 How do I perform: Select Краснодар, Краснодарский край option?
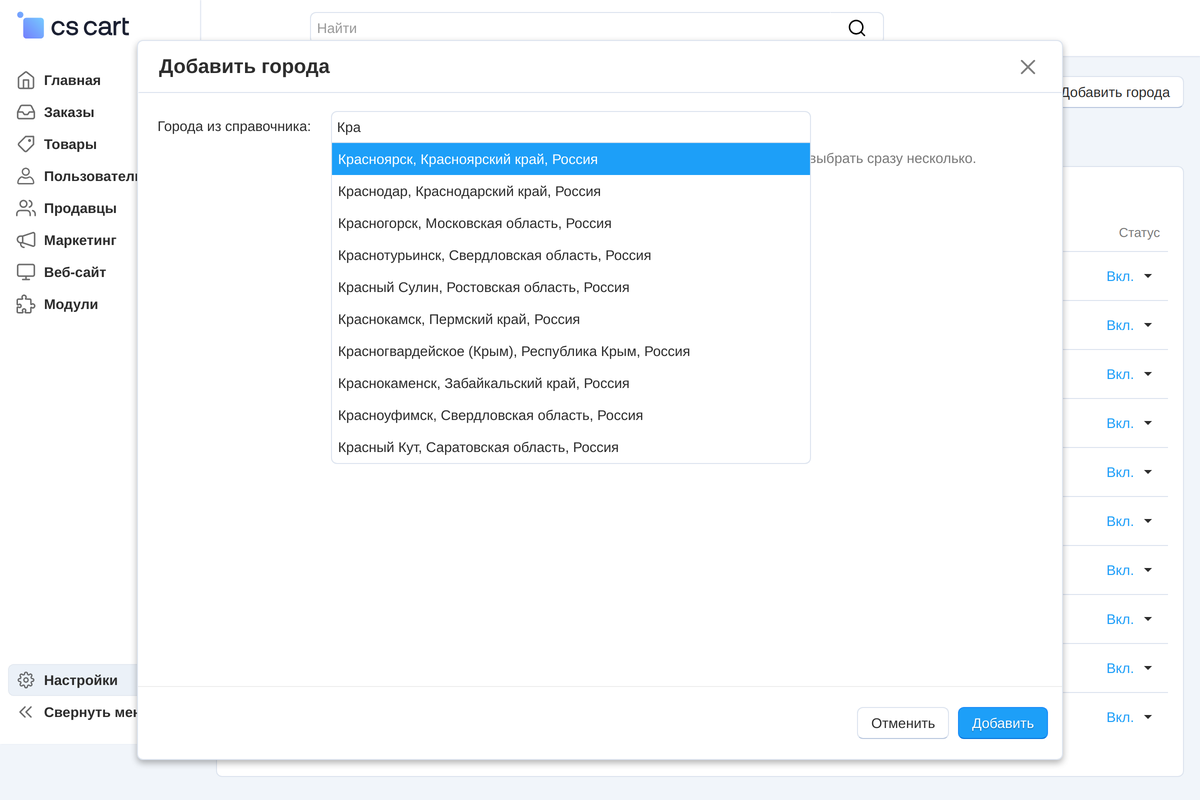[x=571, y=191]
